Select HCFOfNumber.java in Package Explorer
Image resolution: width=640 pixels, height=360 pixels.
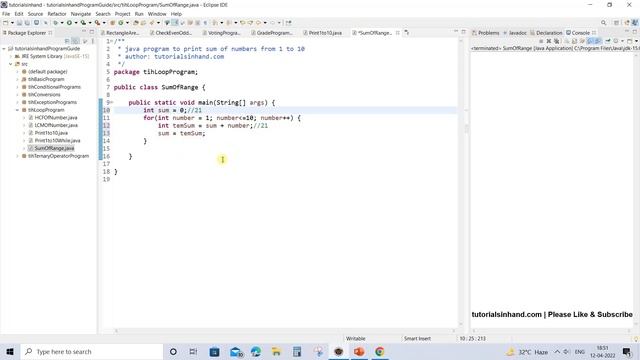coord(56,118)
